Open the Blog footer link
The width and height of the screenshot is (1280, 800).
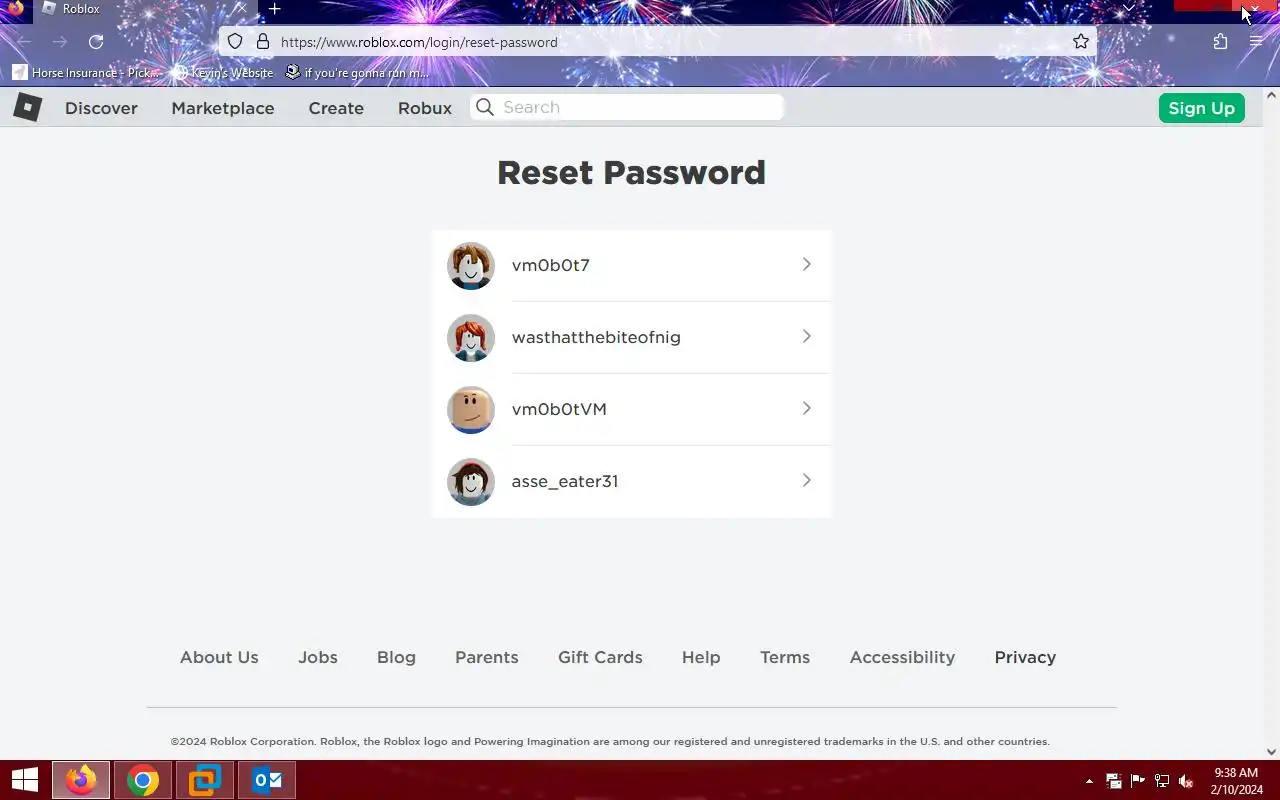(396, 657)
